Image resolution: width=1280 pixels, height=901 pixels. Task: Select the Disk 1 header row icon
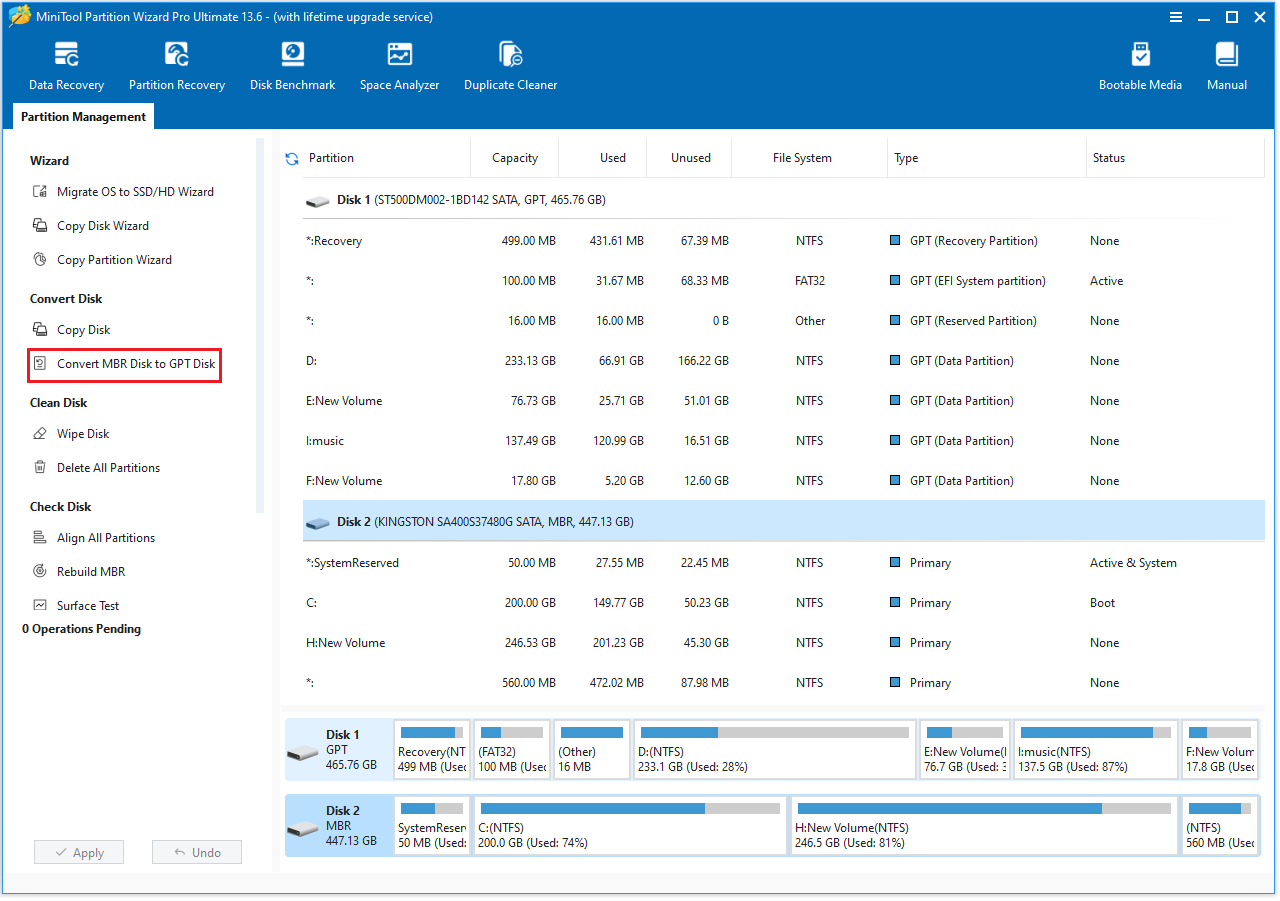pyautogui.click(x=318, y=201)
